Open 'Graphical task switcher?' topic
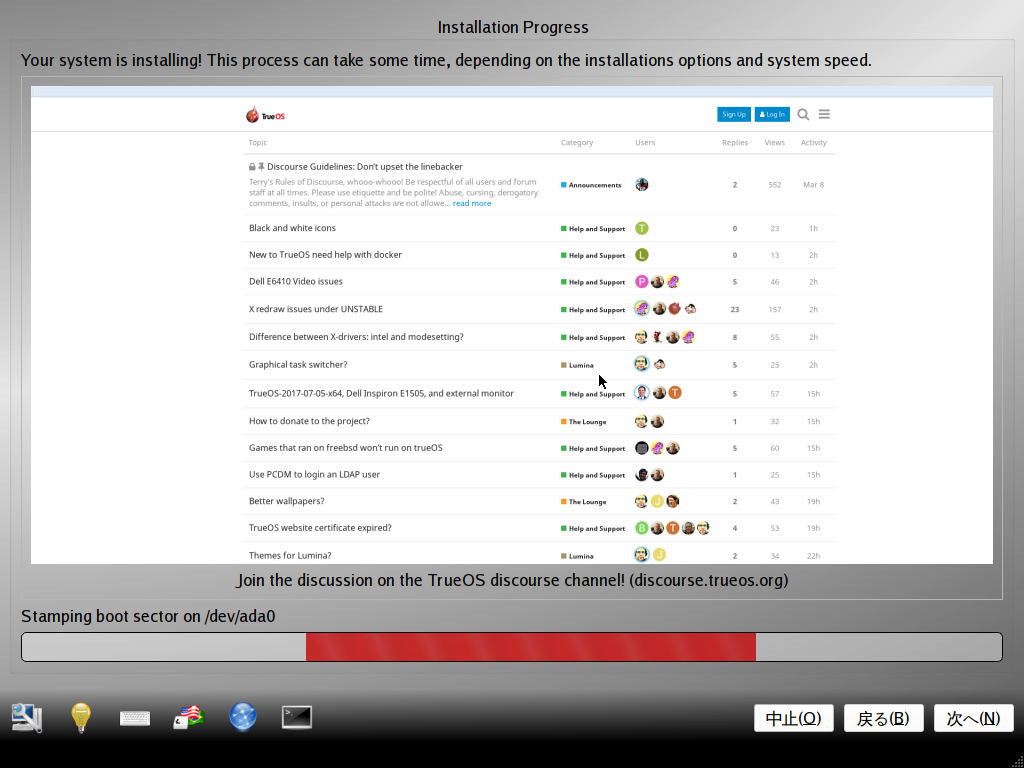This screenshot has height=768, width=1024. point(298,364)
